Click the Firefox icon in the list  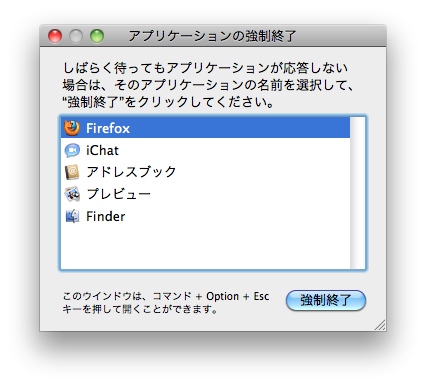pos(72,128)
